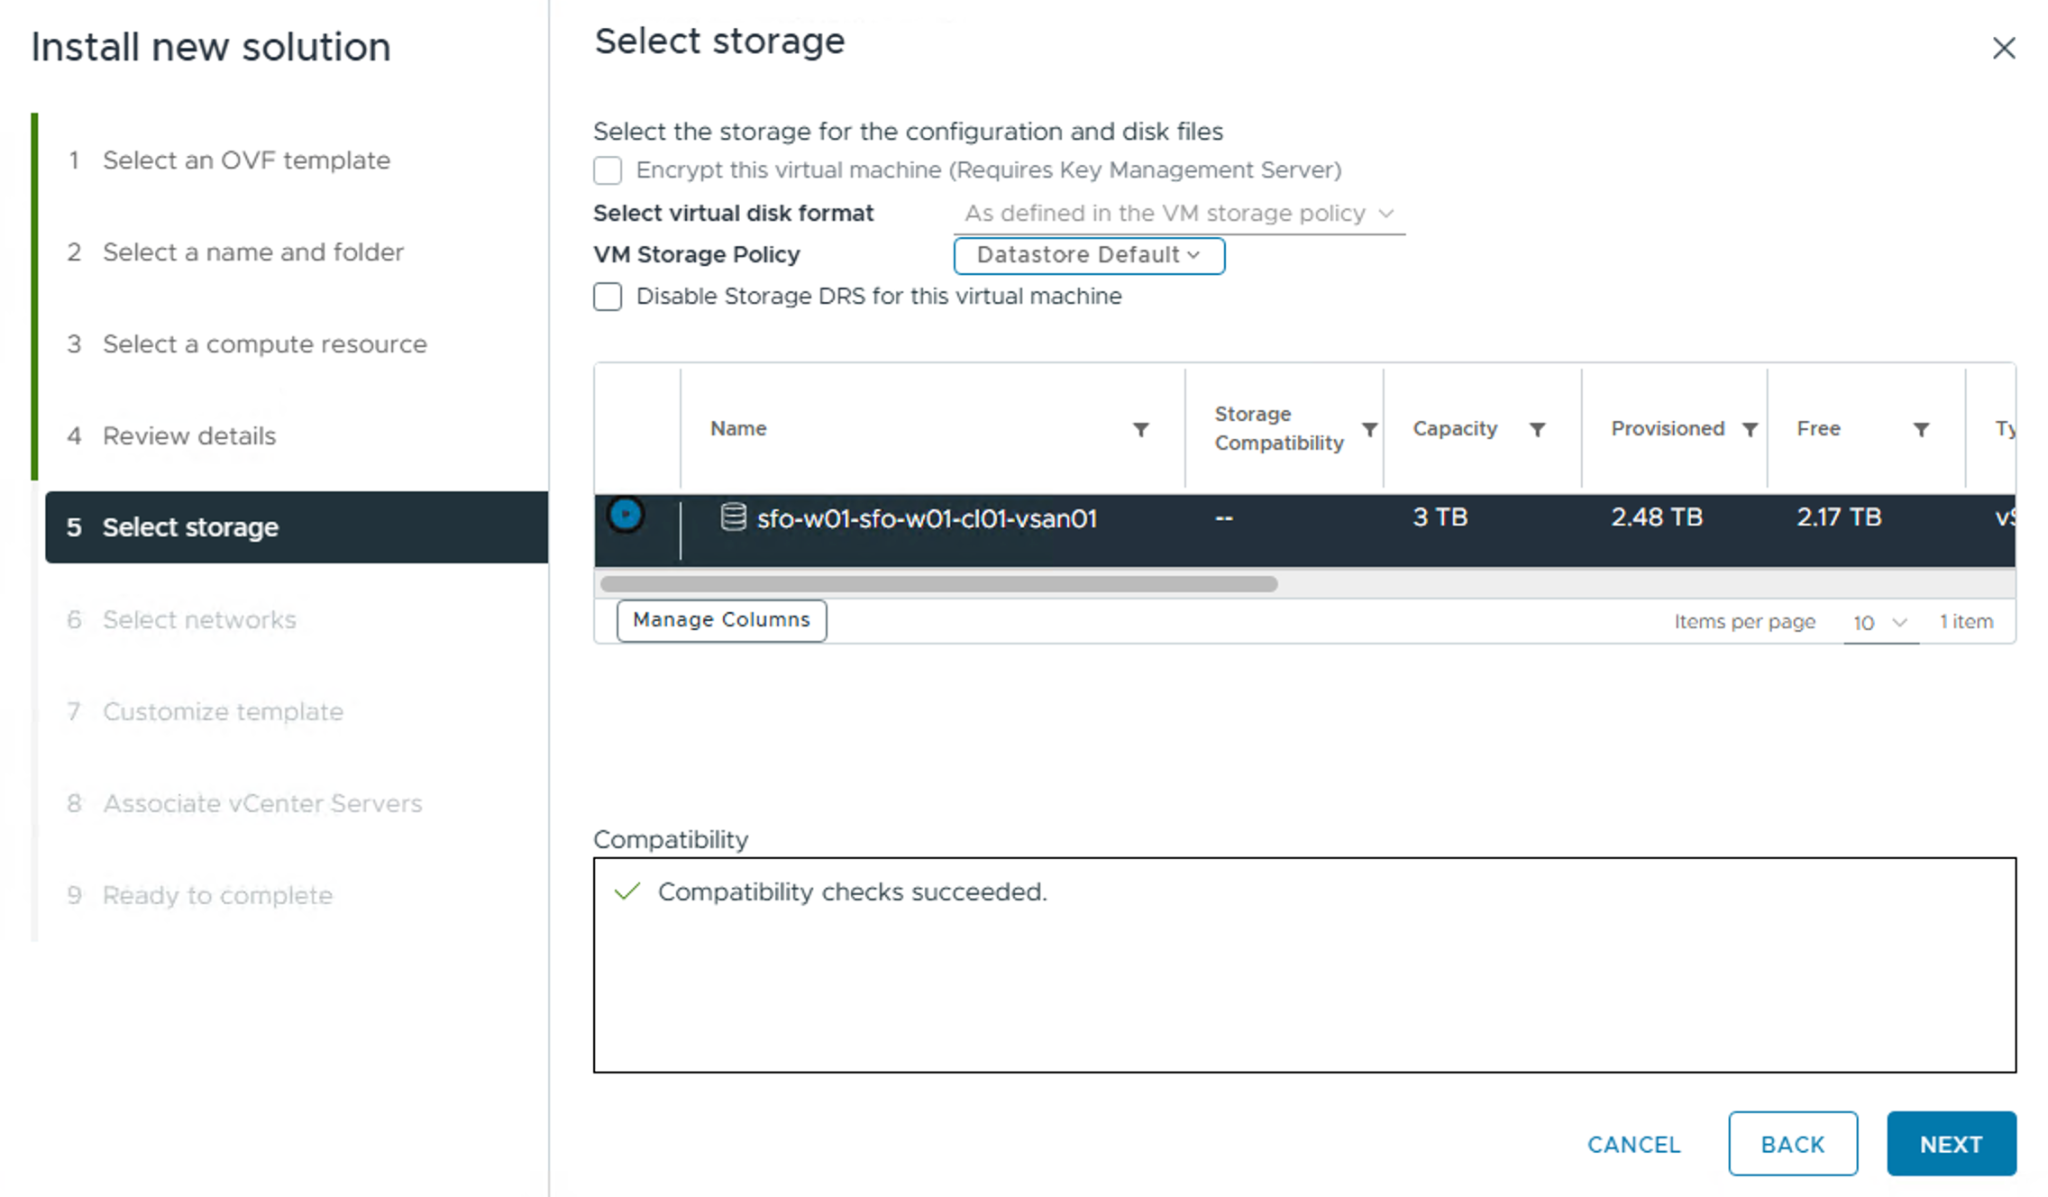2048x1197 pixels.
Task: Close the Install new solution dialog
Action: (2003, 48)
